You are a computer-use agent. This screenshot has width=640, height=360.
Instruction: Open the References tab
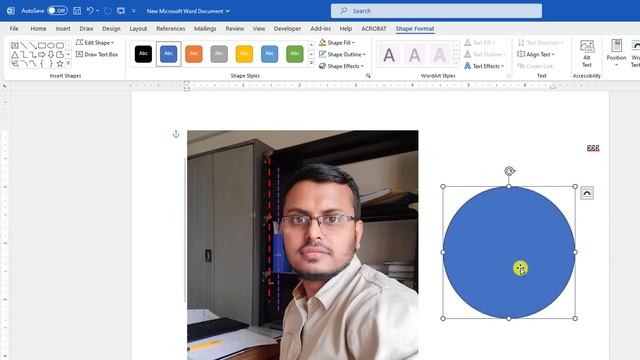171,29
